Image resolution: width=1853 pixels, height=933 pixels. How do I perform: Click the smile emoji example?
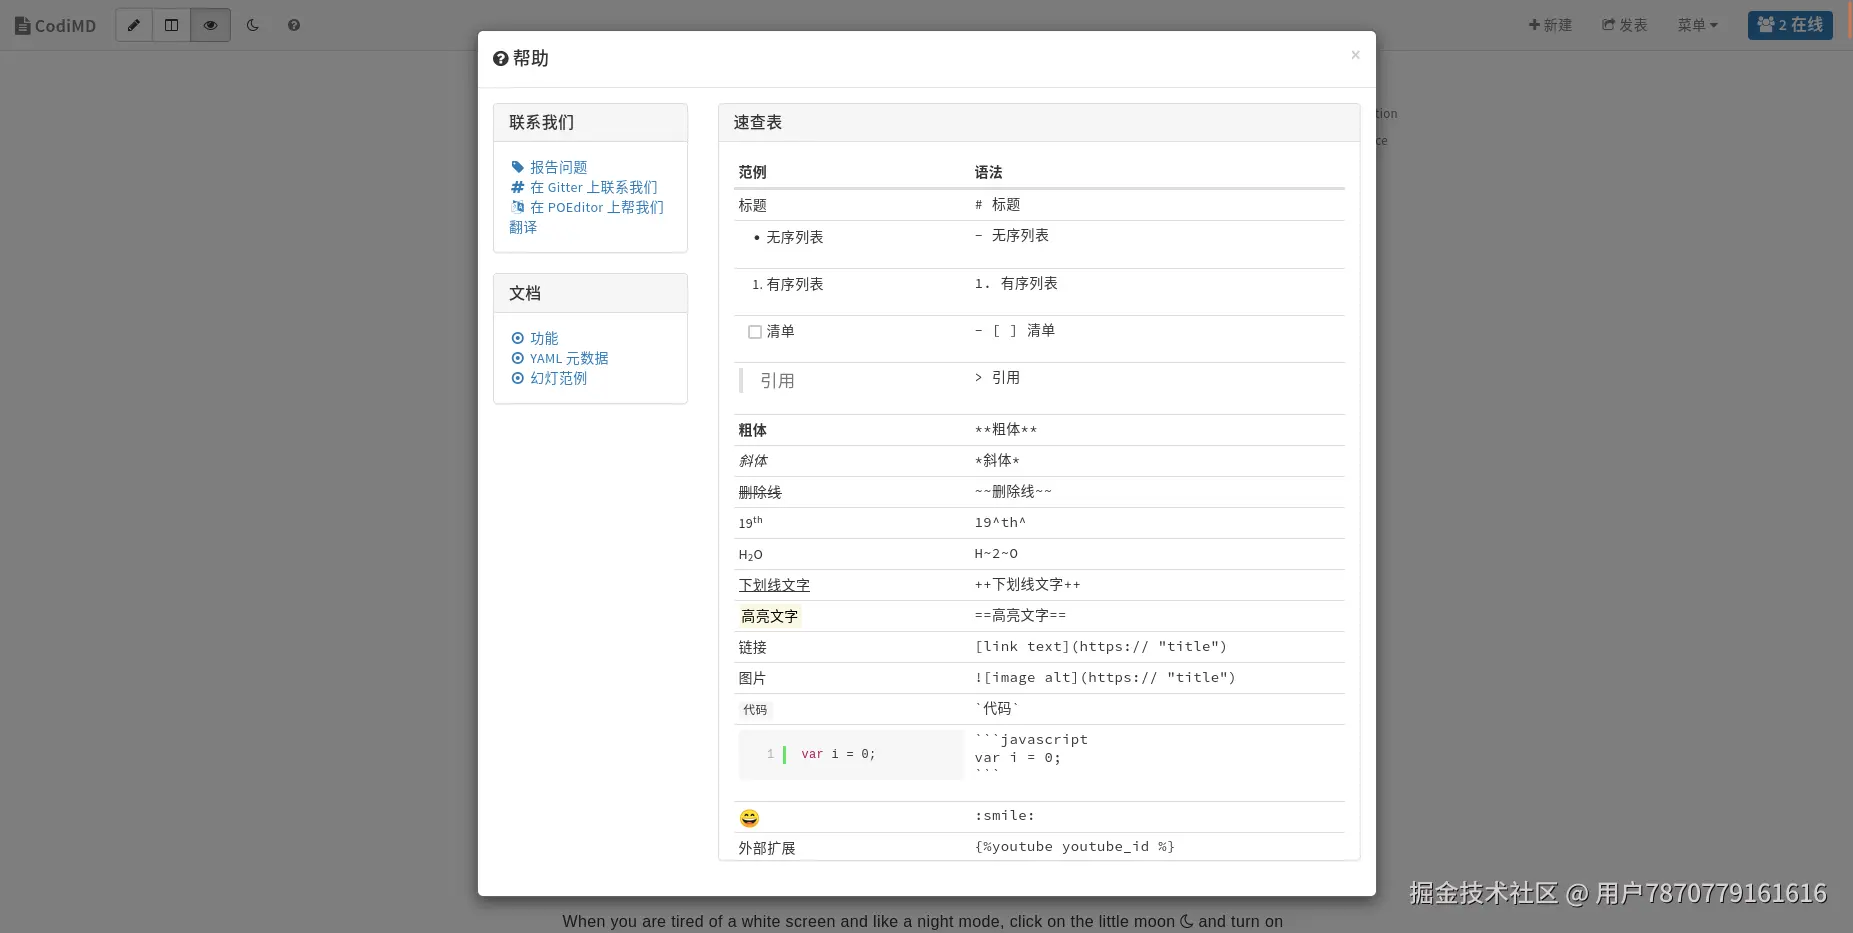pyautogui.click(x=749, y=818)
